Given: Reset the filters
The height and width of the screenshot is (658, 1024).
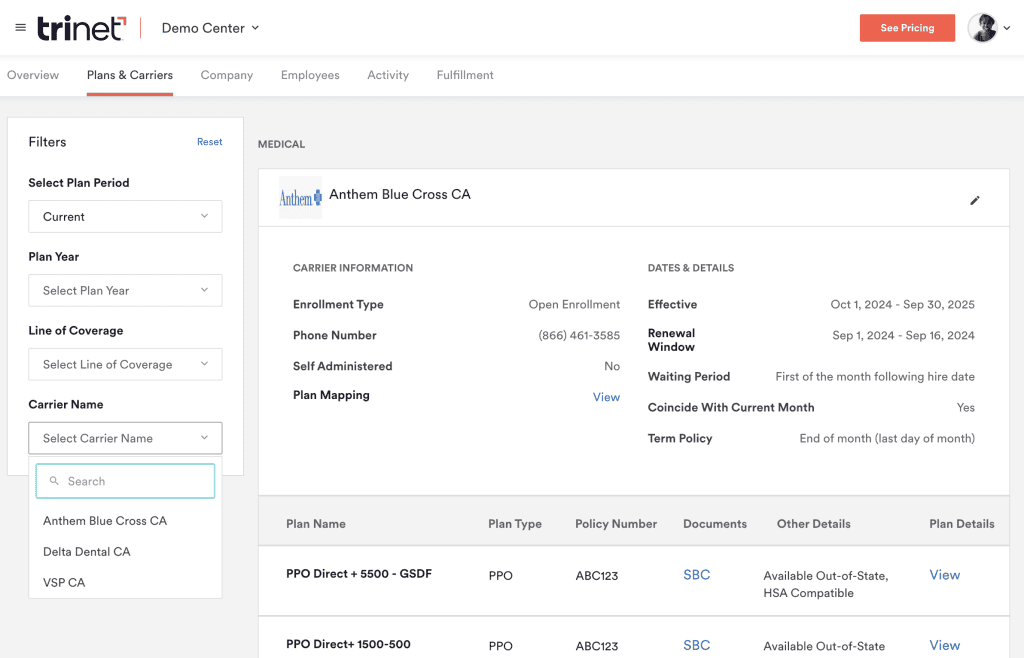Looking at the screenshot, I should click(210, 142).
